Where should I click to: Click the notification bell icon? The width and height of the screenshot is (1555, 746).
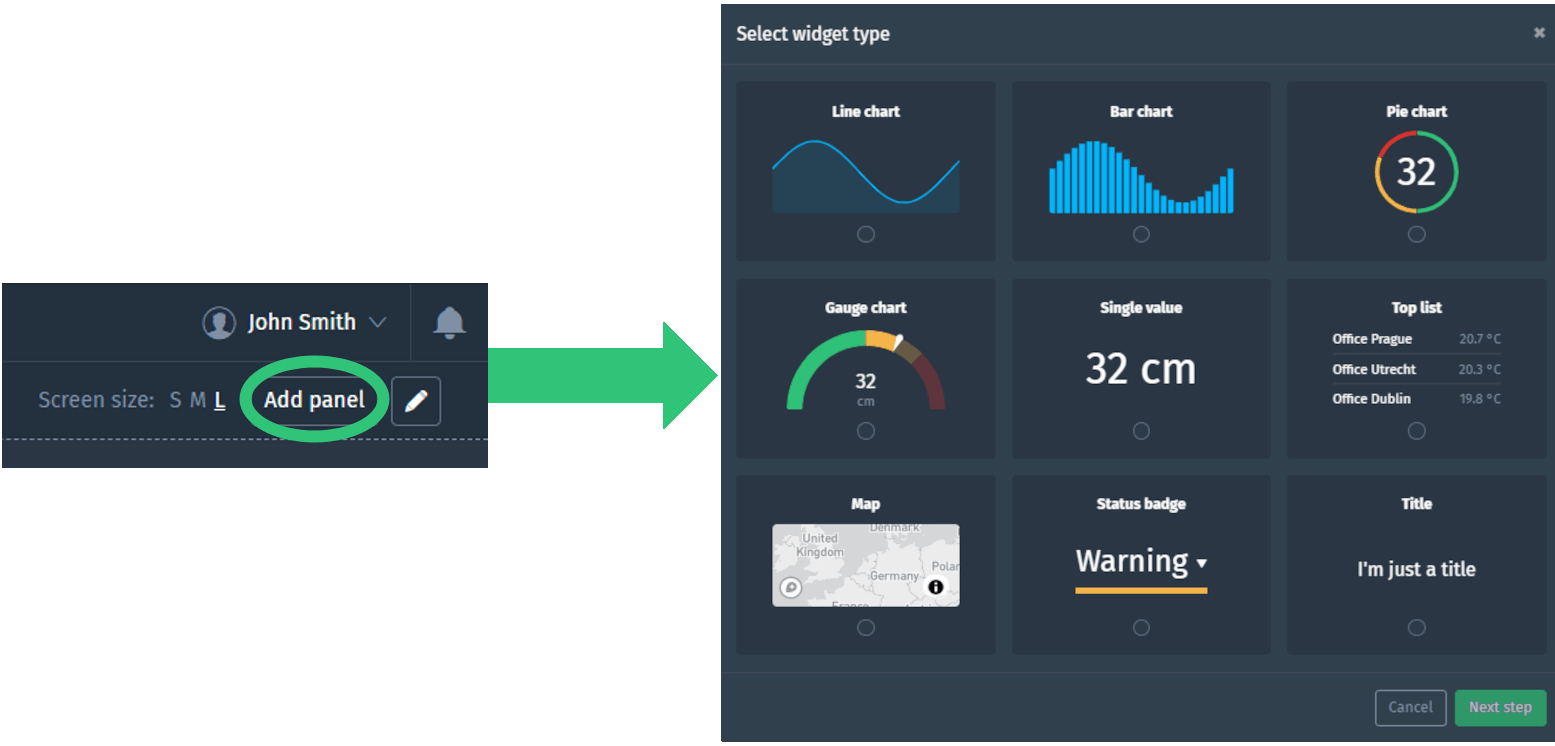tap(449, 322)
